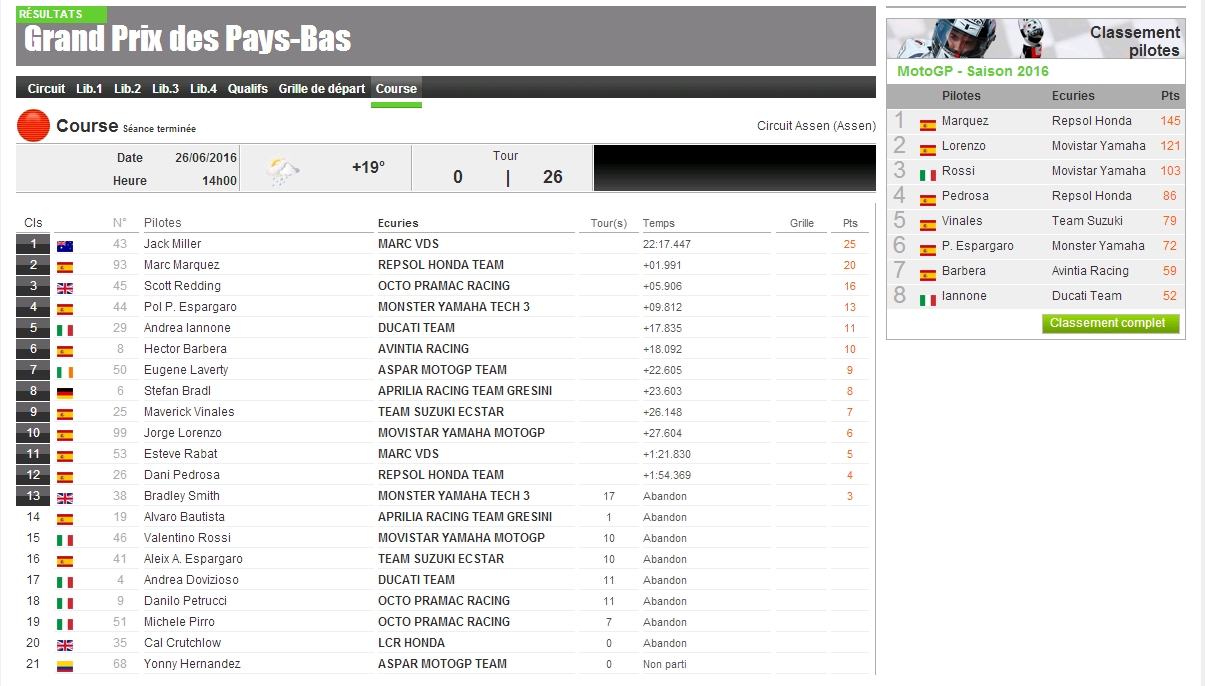Click the MotoGP - Saison 2016 heading
Viewport: 1205px width, 686px height.
(973, 71)
